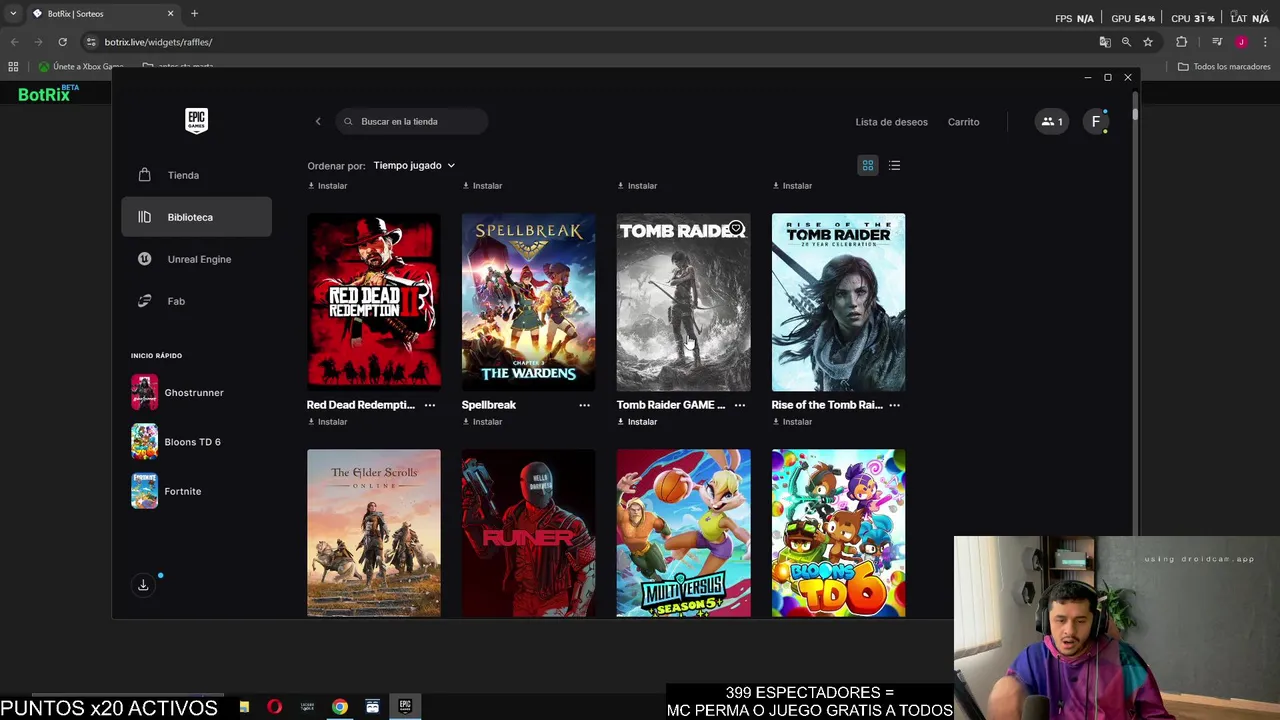Viewport: 1280px width, 720px height.
Task: Open the Chrome translate page icon
Action: (1105, 42)
